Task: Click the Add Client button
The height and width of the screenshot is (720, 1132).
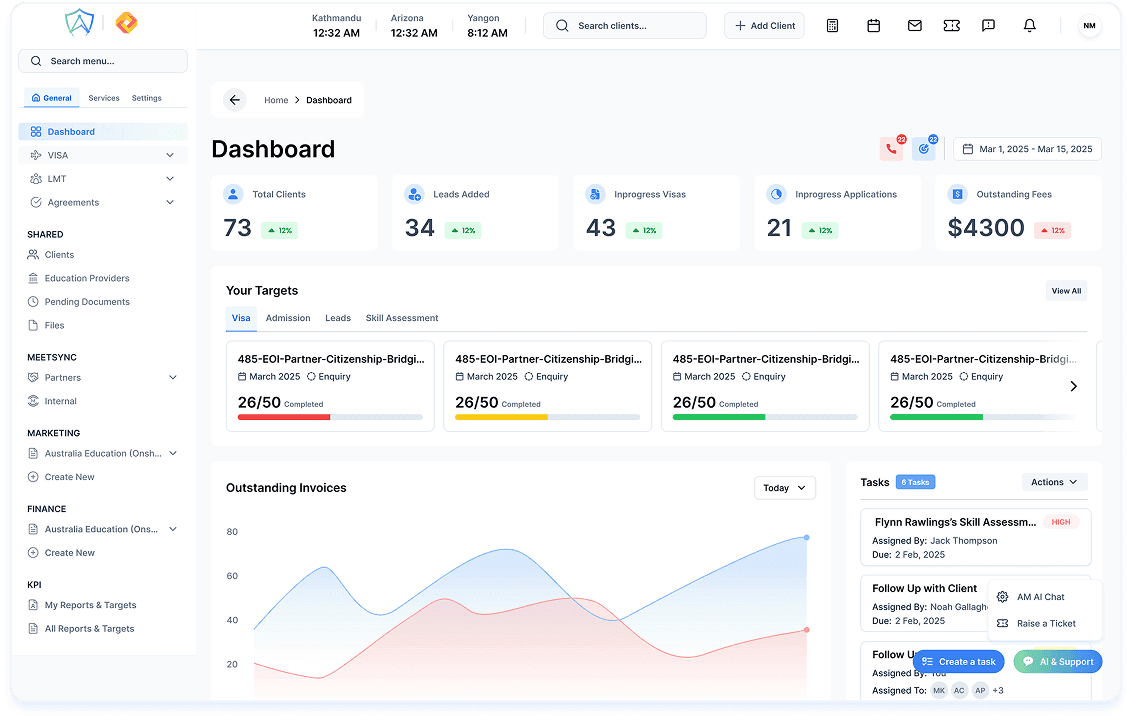Action: coord(765,26)
